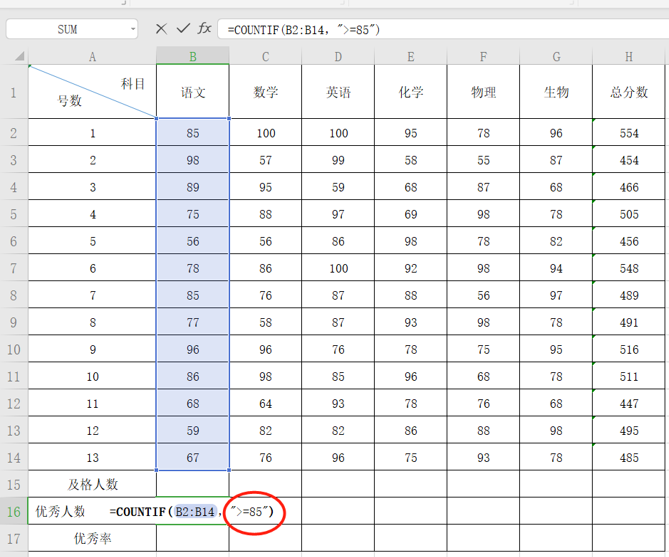669x557 pixels.
Task: Select row 15 header
Action: [14, 484]
